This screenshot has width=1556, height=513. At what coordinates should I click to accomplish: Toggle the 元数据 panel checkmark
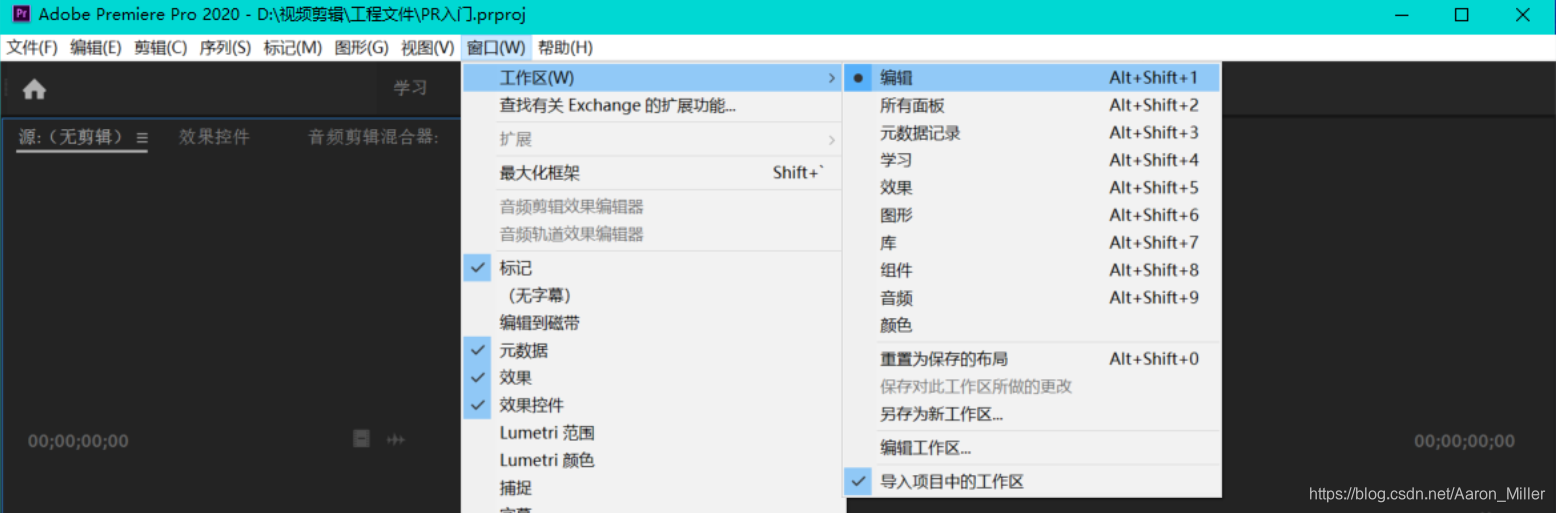point(478,350)
